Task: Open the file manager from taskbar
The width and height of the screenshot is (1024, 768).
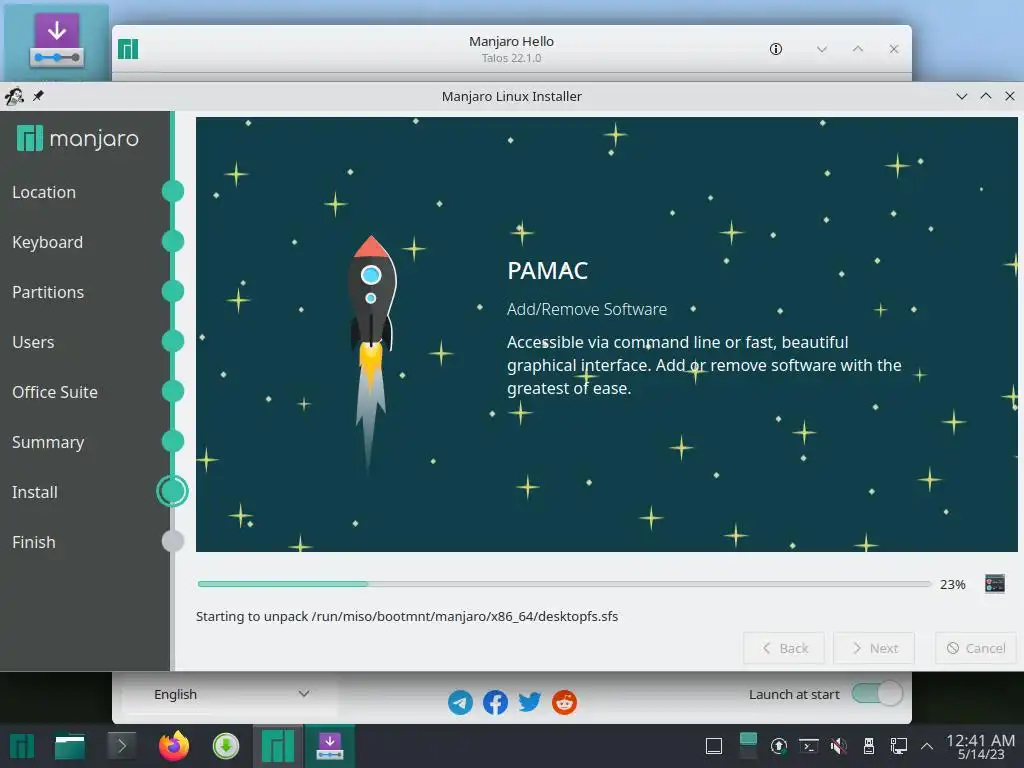Action: [70, 746]
